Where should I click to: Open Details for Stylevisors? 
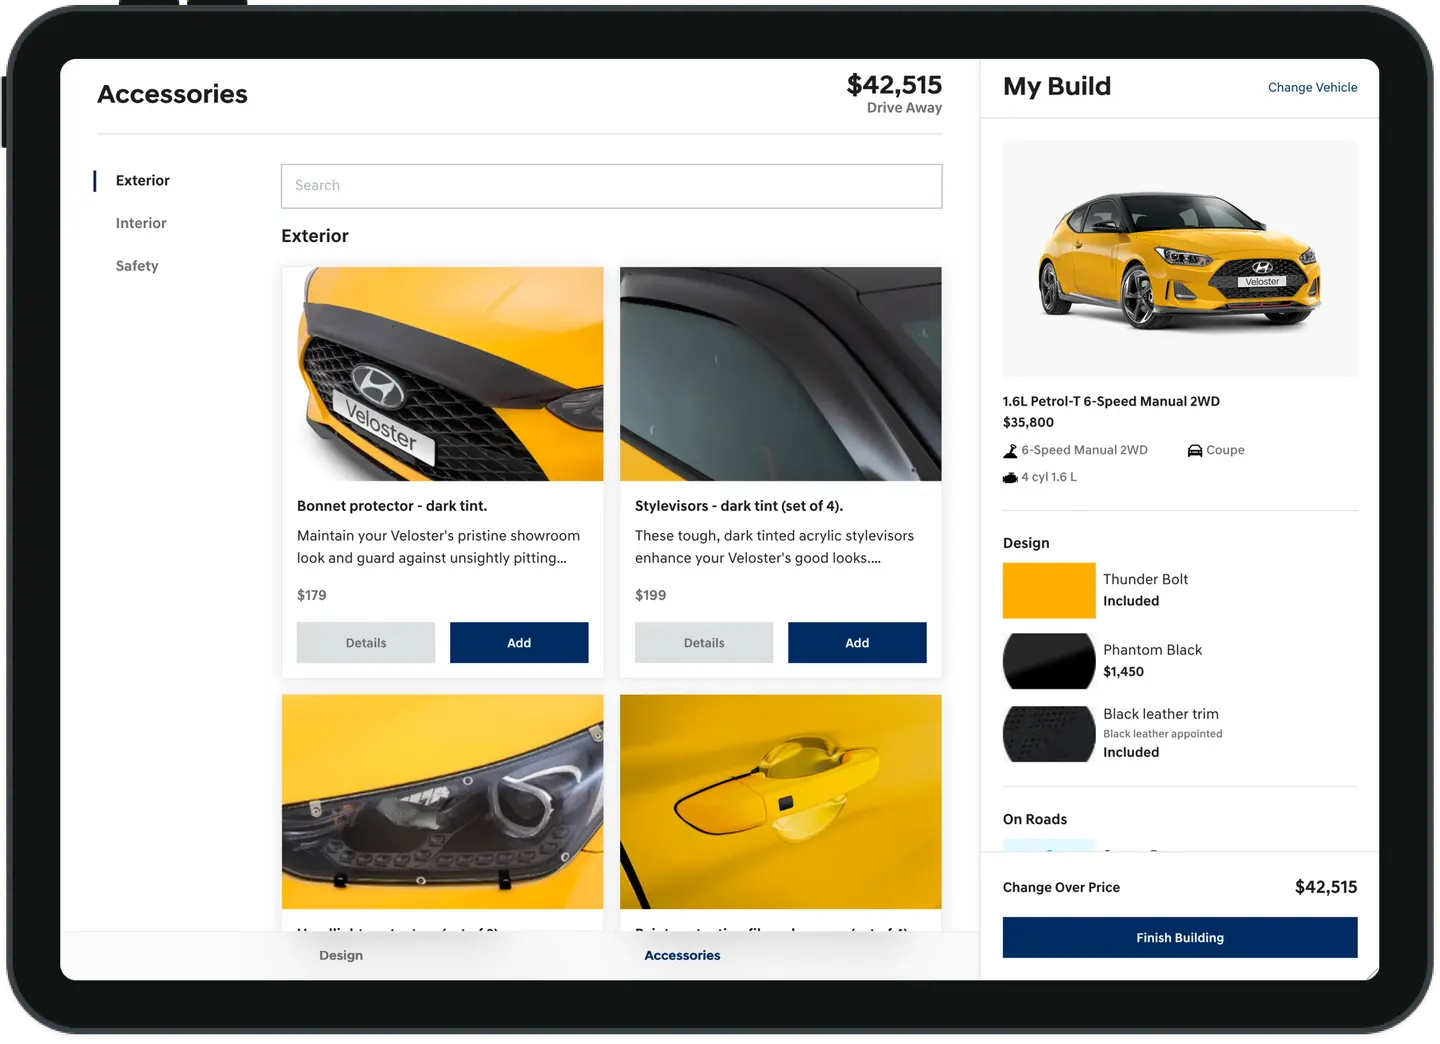[704, 643]
